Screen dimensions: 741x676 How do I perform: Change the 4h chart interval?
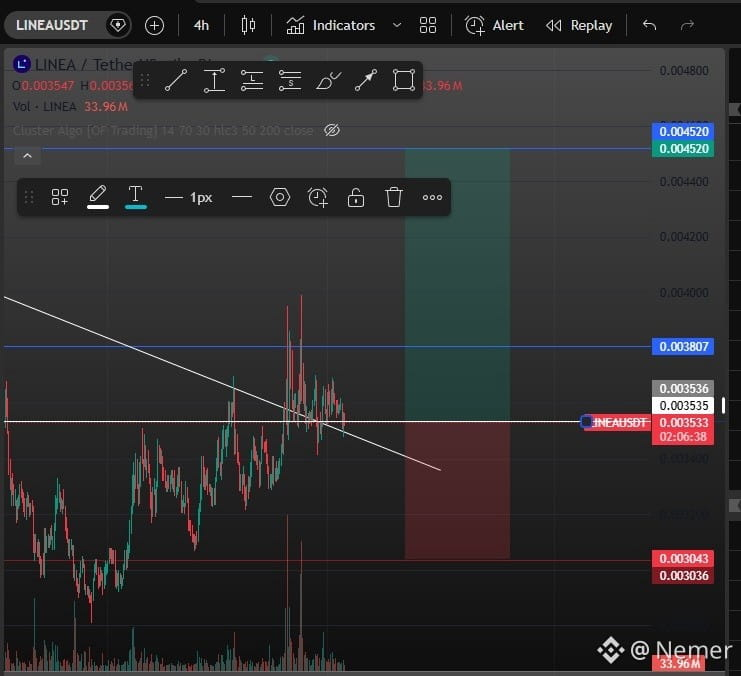click(x=201, y=26)
